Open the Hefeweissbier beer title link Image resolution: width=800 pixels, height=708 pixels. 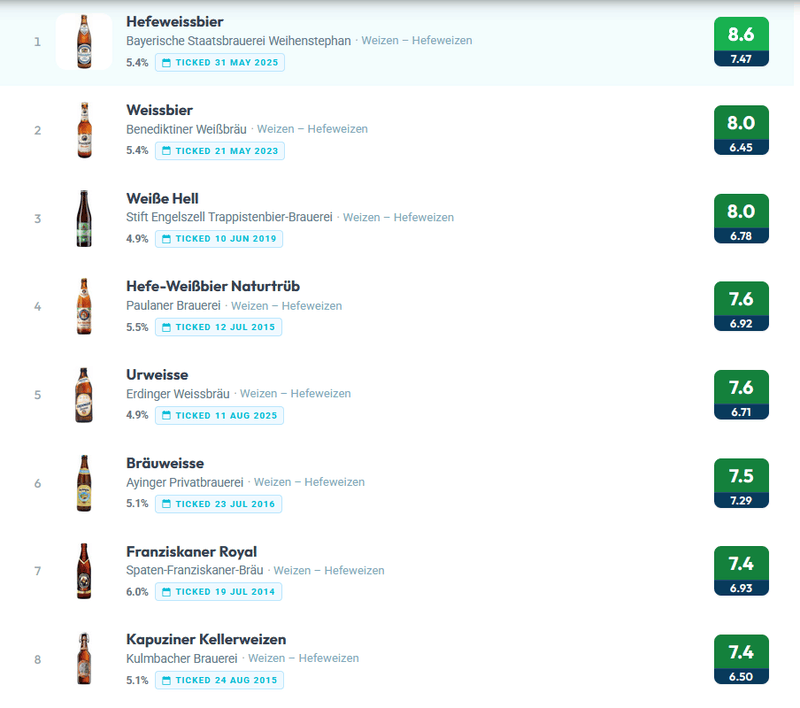point(174,22)
